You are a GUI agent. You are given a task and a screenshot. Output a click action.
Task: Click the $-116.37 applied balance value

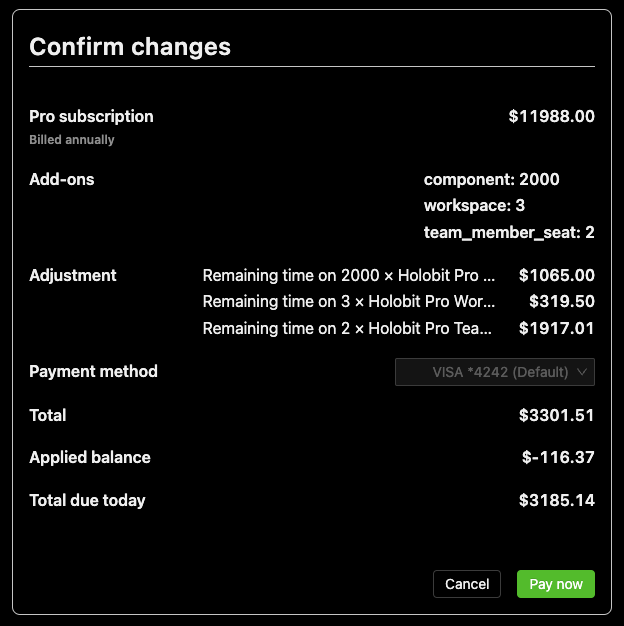click(x=558, y=457)
